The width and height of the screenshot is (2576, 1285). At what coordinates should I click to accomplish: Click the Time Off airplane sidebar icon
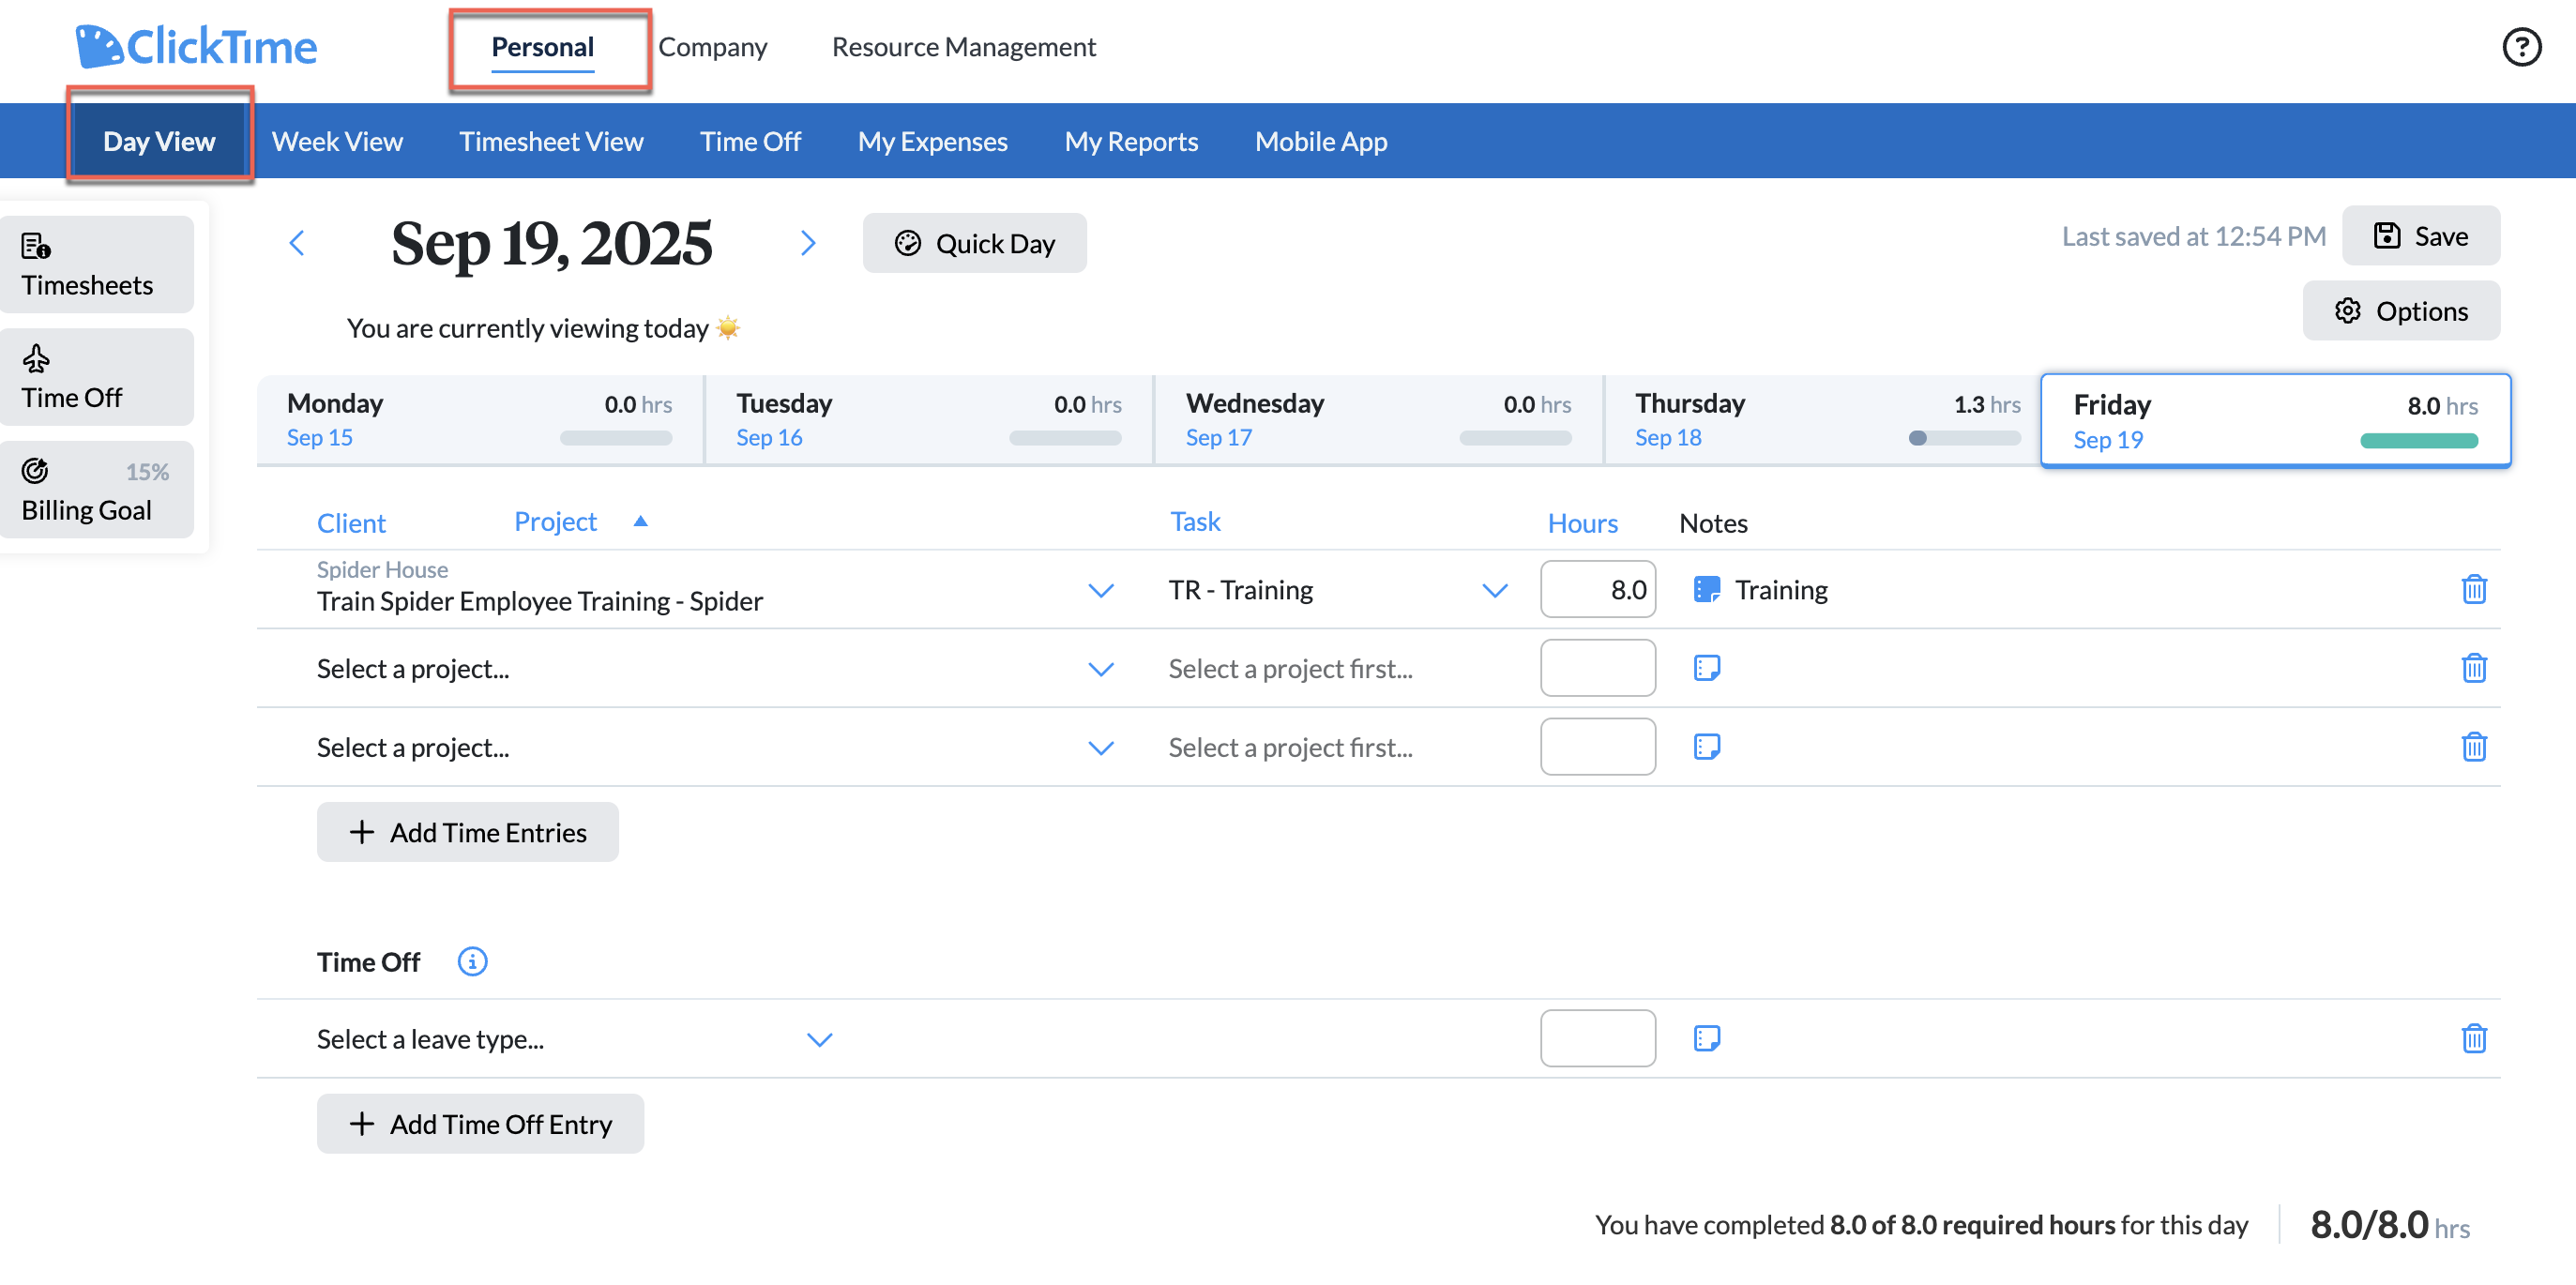[x=36, y=358]
